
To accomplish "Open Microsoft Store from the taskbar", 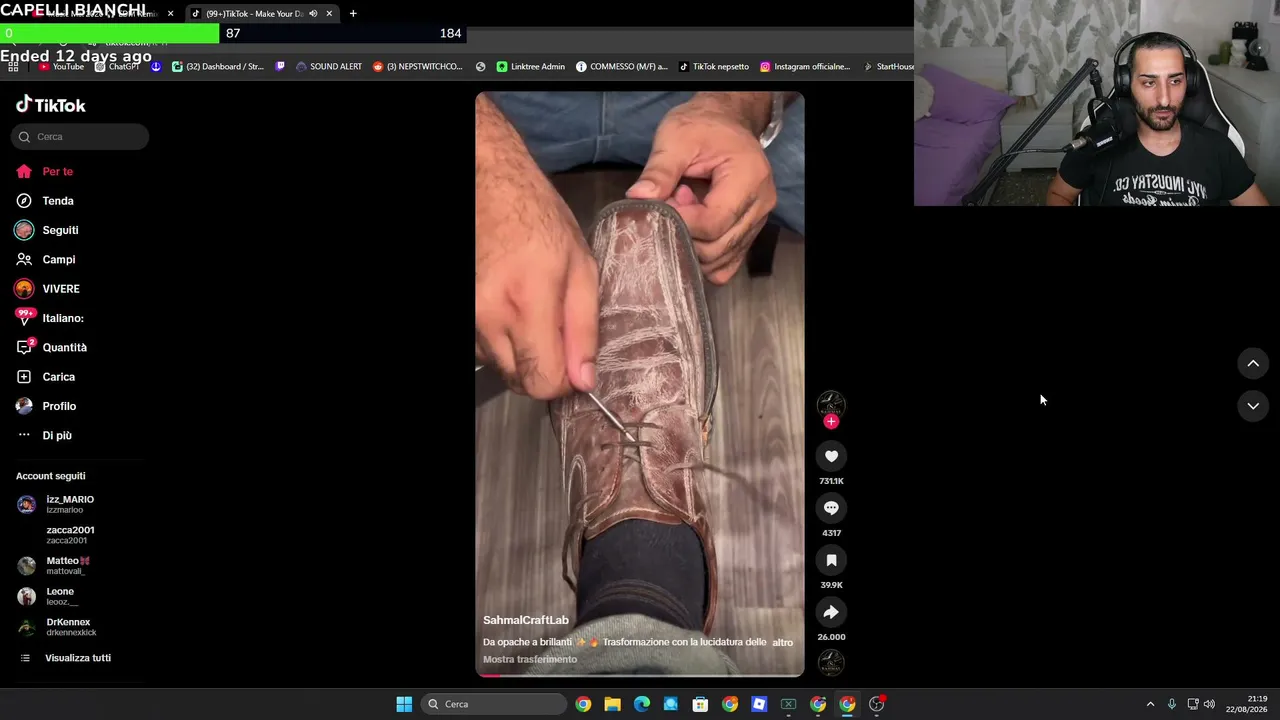I will [x=700, y=704].
